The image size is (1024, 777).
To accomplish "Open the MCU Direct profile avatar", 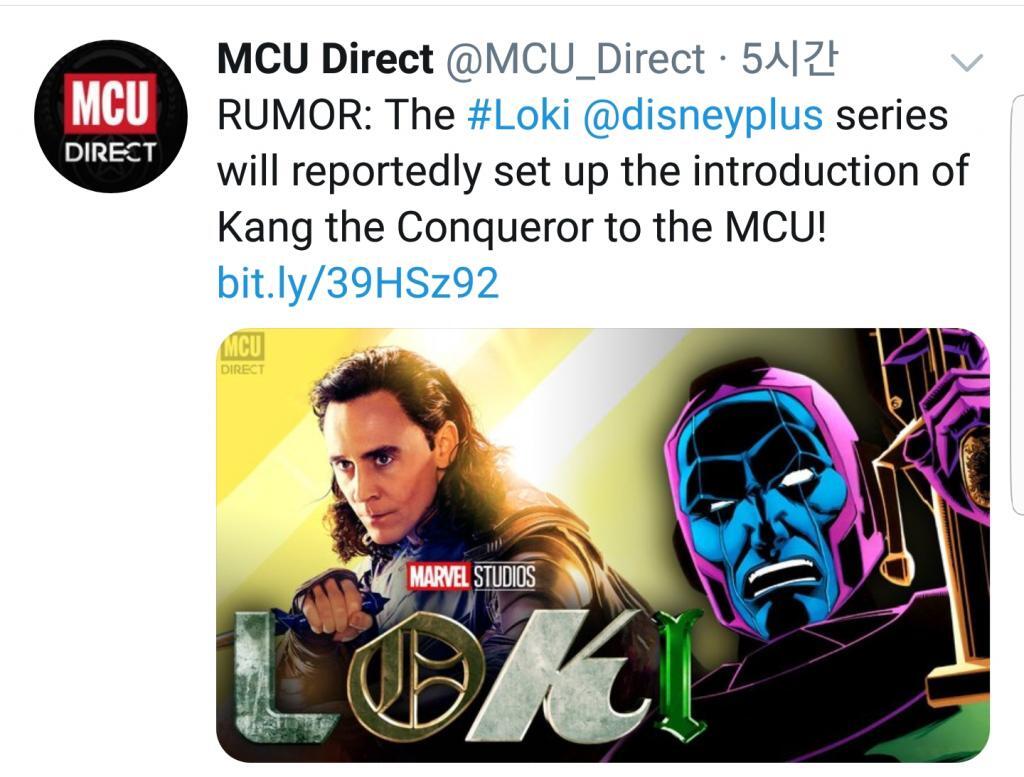I will click(111, 117).
